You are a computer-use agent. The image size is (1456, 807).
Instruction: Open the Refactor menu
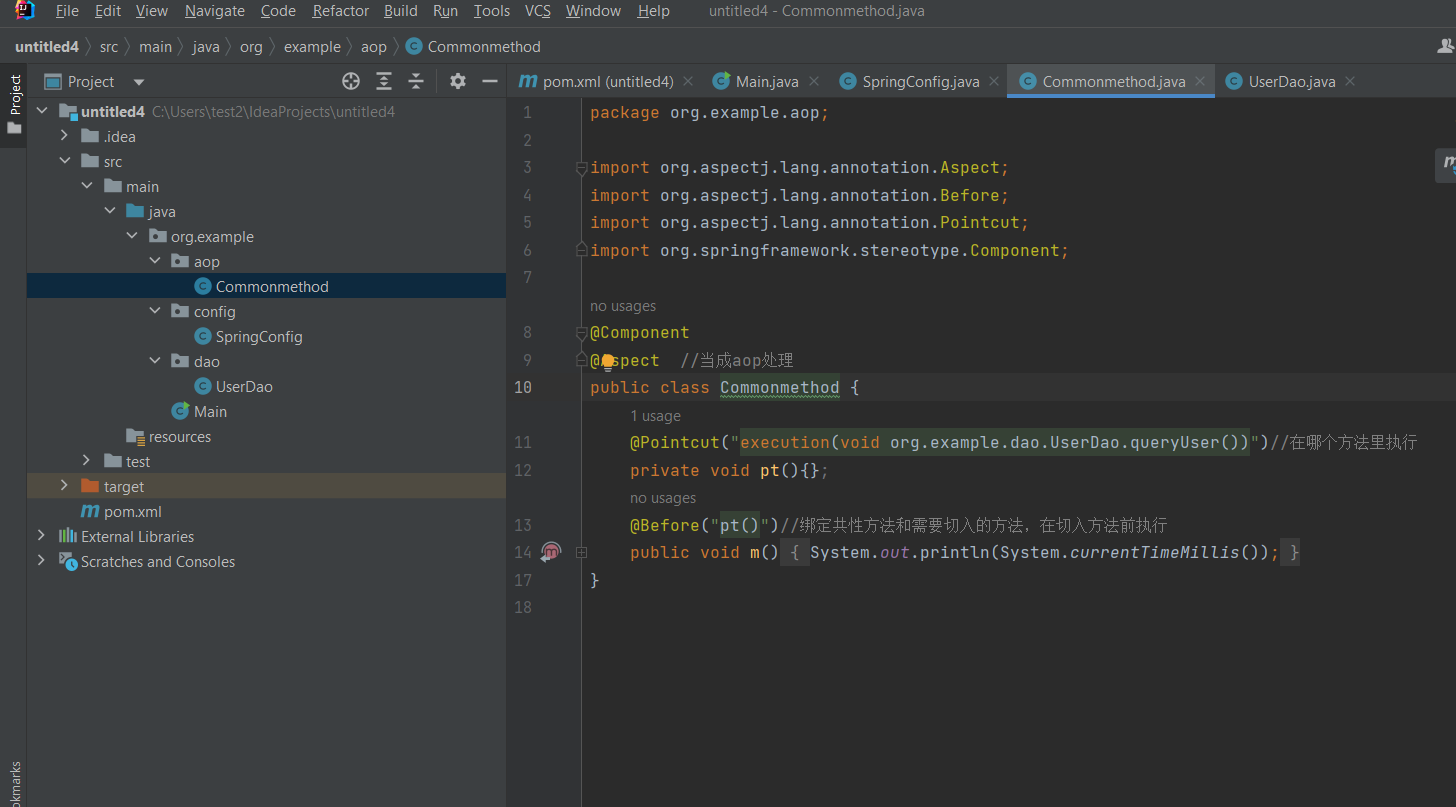(x=340, y=11)
